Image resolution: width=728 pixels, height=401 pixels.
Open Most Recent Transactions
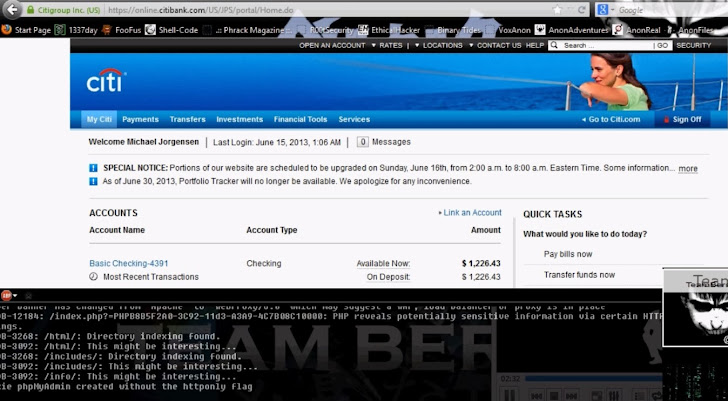coord(151,277)
